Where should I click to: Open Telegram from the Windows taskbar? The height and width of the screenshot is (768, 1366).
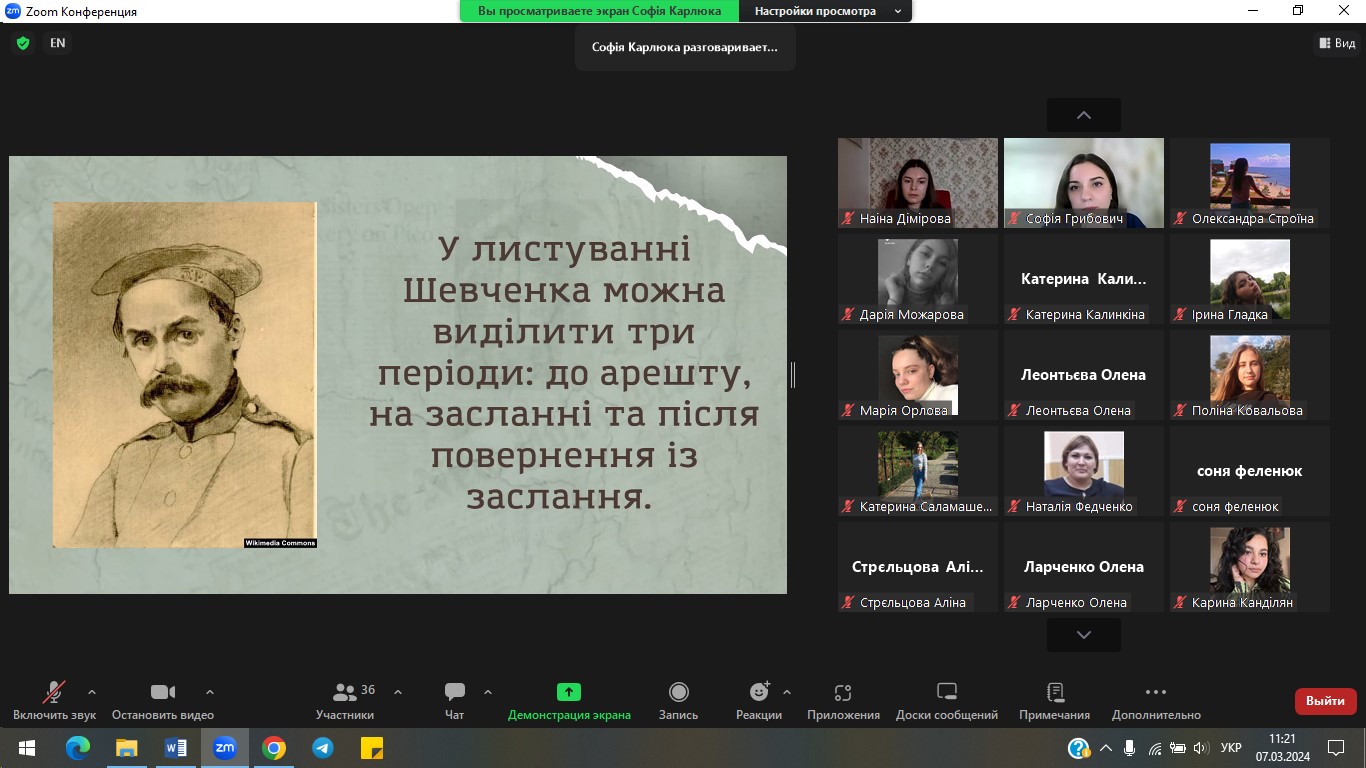[x=322, y=748]
